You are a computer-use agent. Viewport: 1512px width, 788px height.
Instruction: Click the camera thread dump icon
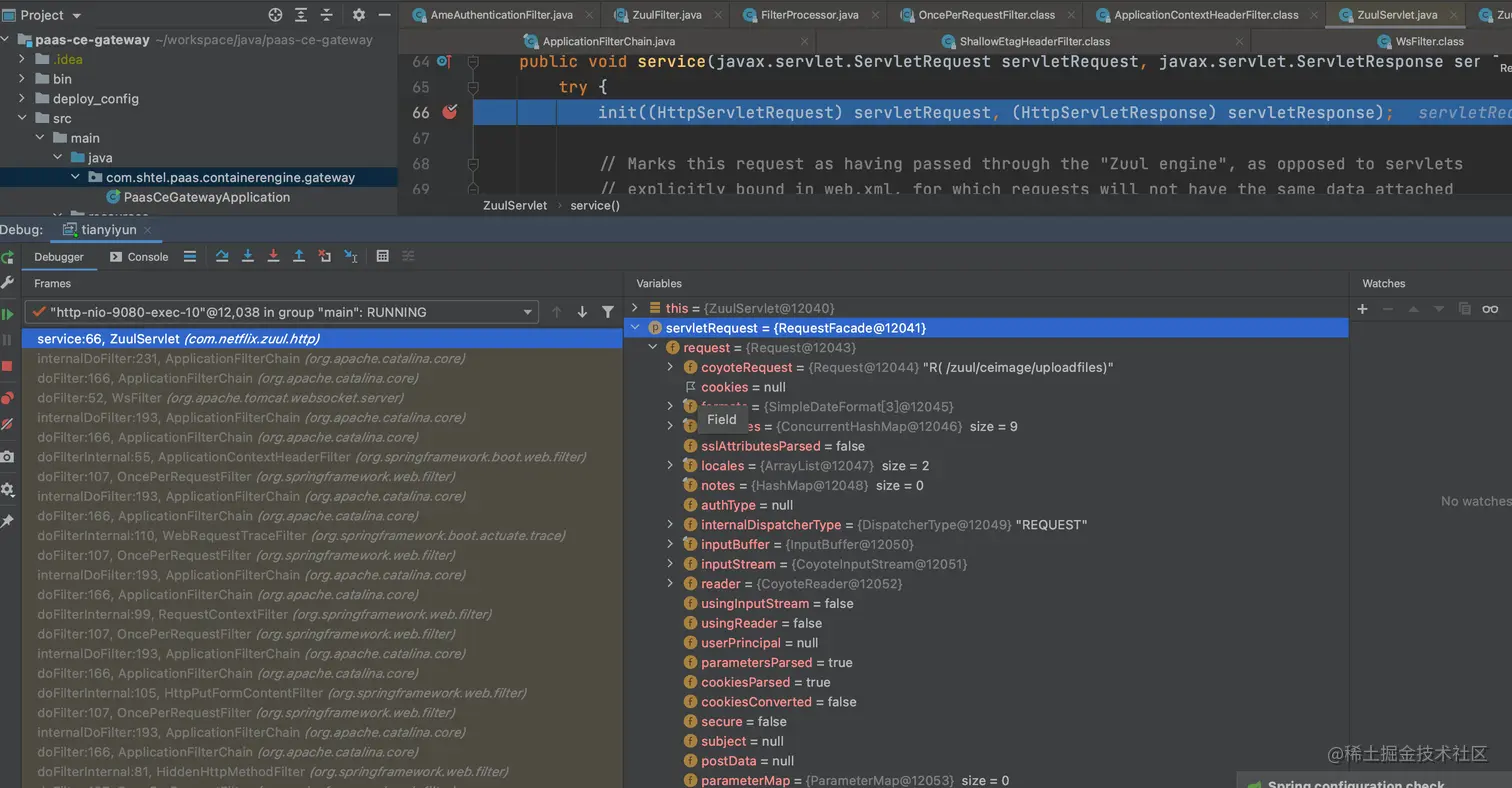coord(8,457)
